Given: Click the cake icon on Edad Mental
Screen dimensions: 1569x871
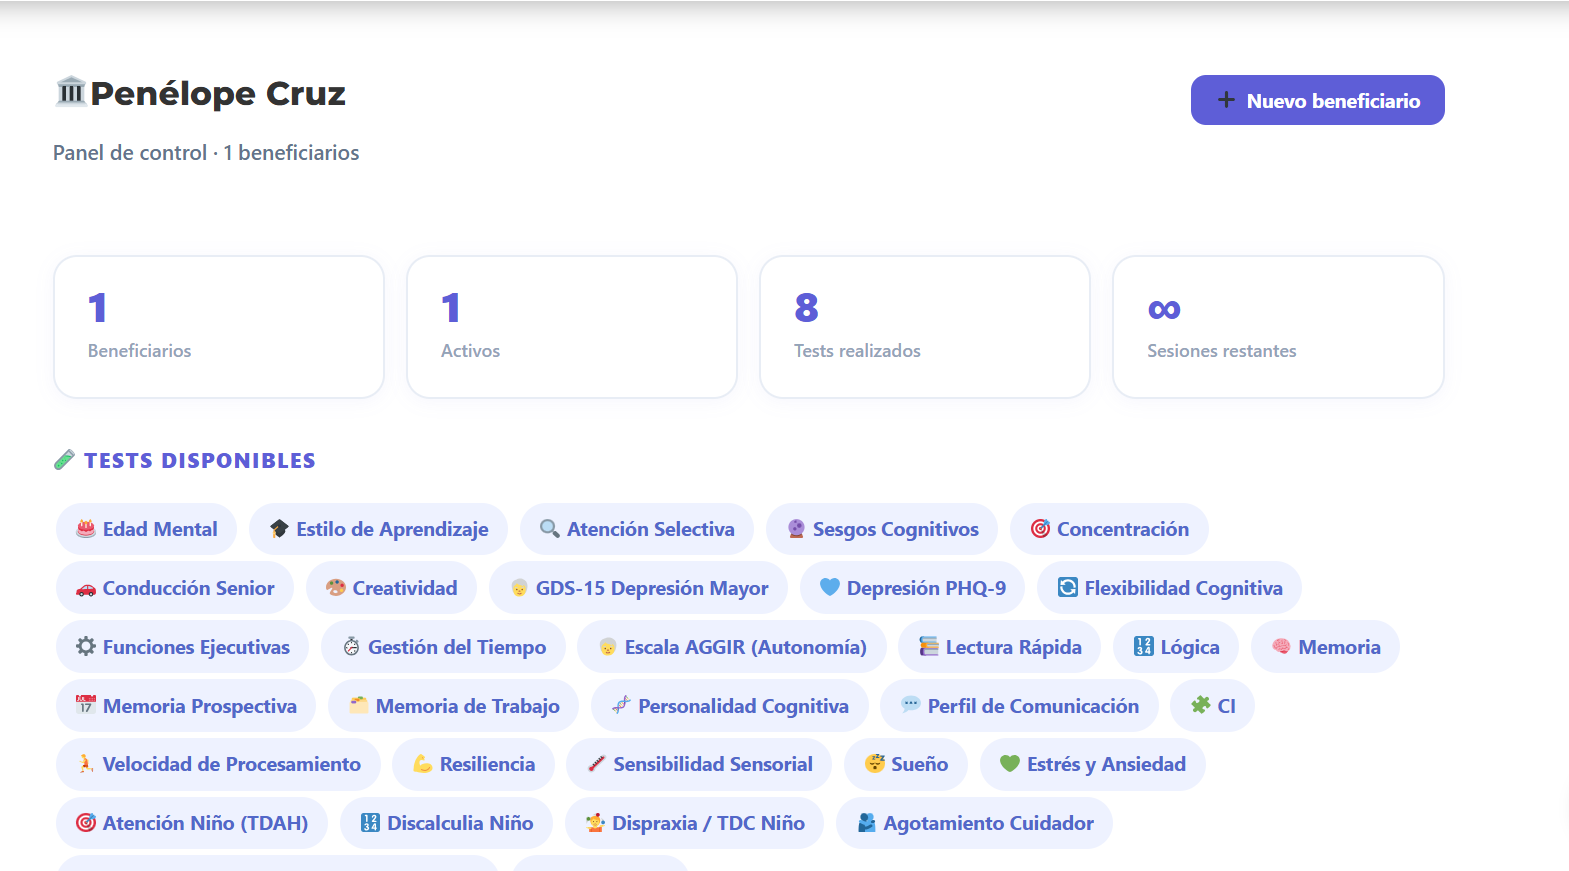Looking at the screenshot, I should (x=86, y=528).
